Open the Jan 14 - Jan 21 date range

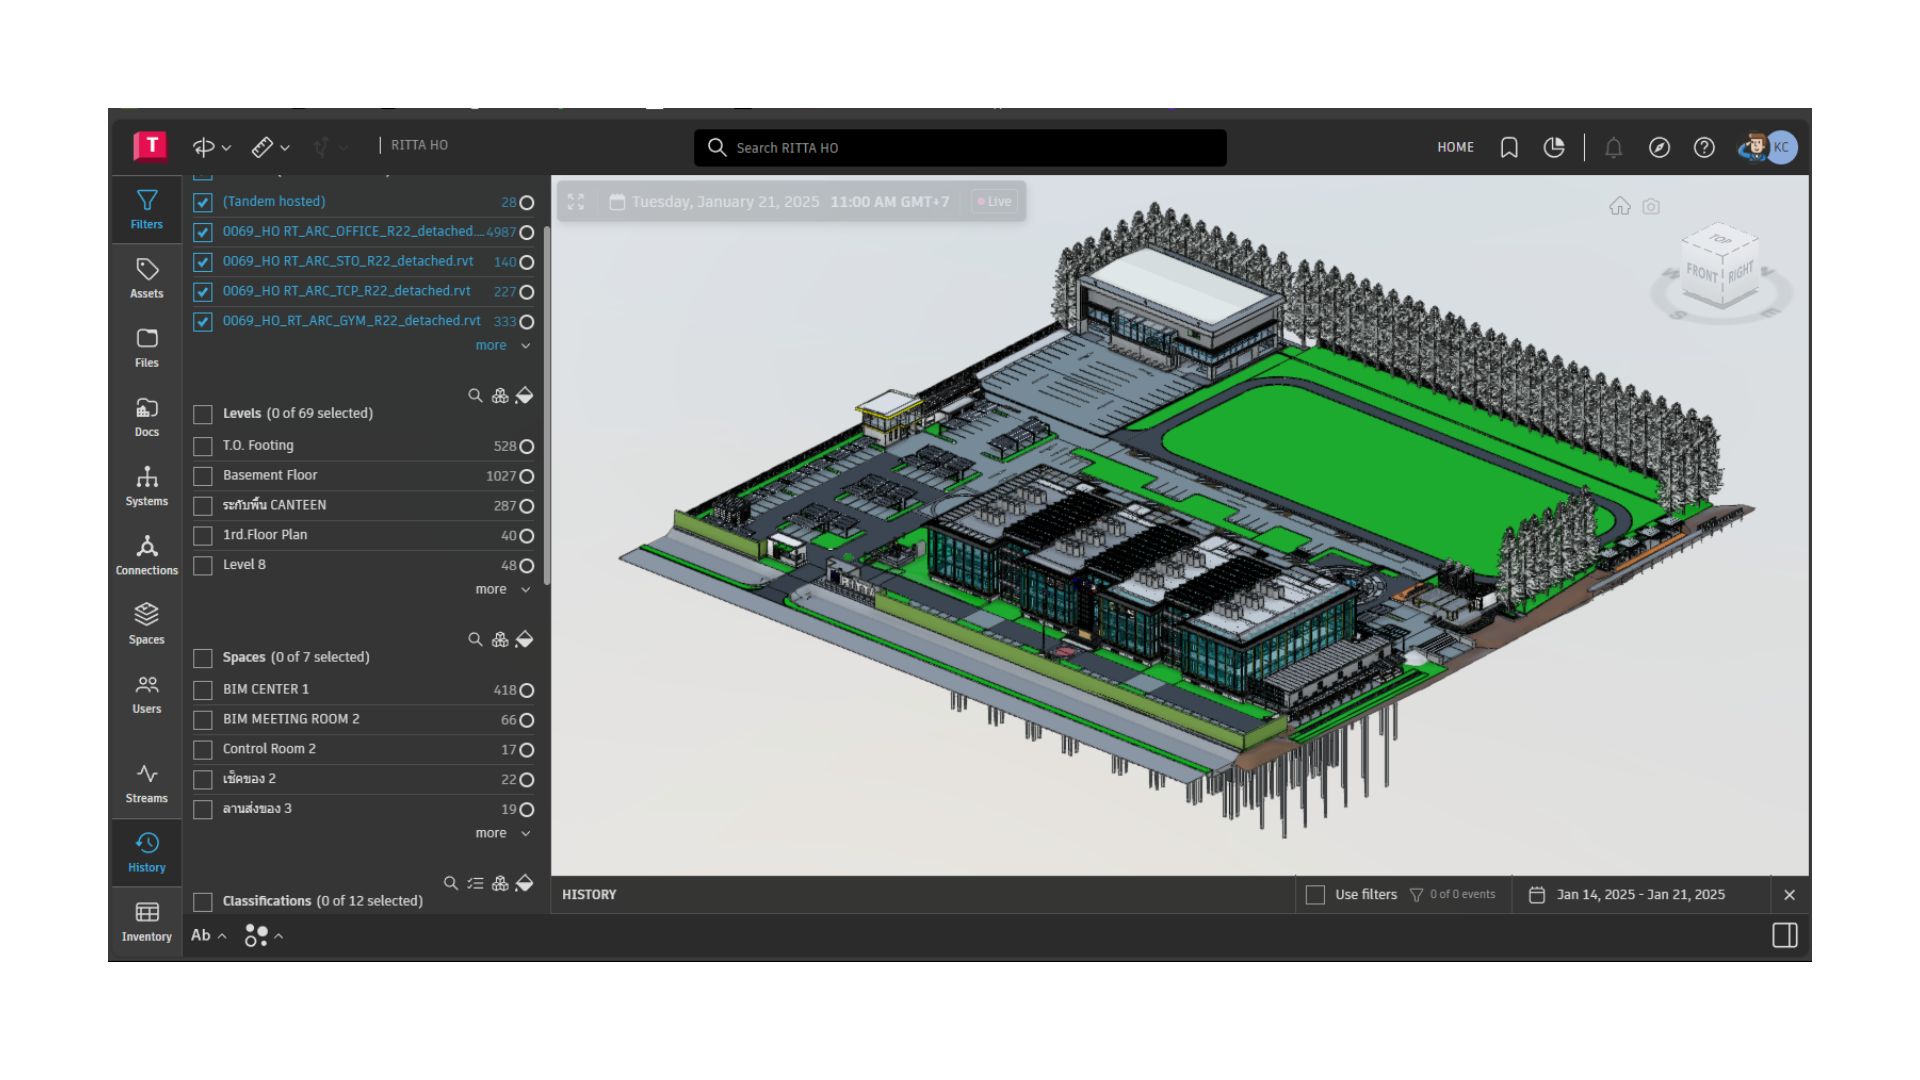[1640, 895]
